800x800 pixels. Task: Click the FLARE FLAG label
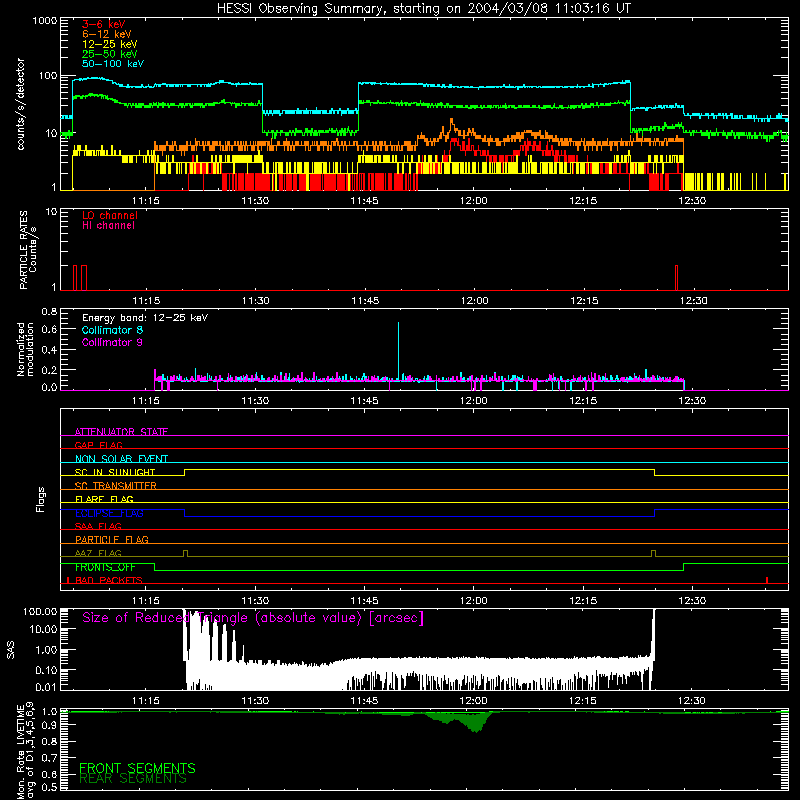[104, 499]
